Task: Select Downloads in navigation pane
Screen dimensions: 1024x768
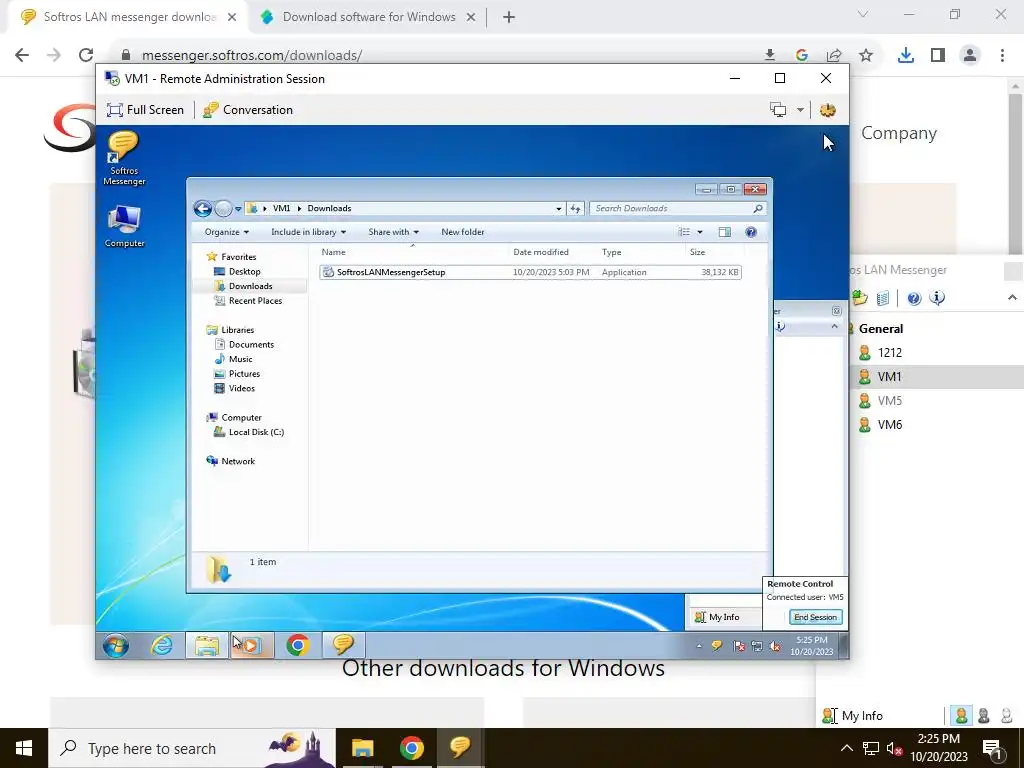Action: (x=250, y=286)
